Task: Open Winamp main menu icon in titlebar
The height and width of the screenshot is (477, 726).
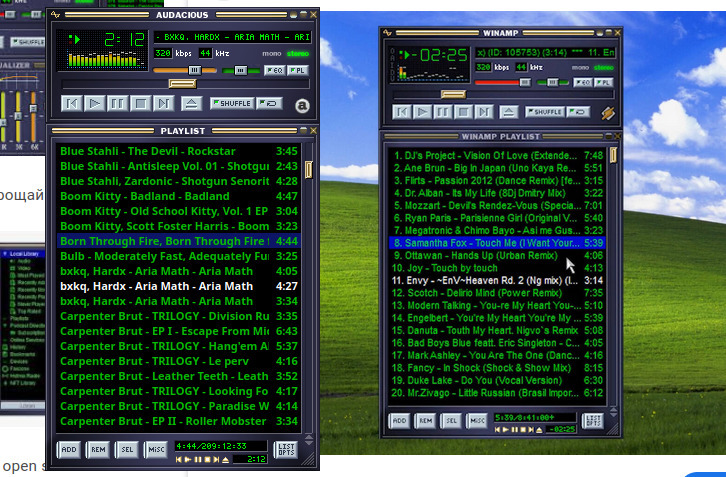Action: pos(388,33)
